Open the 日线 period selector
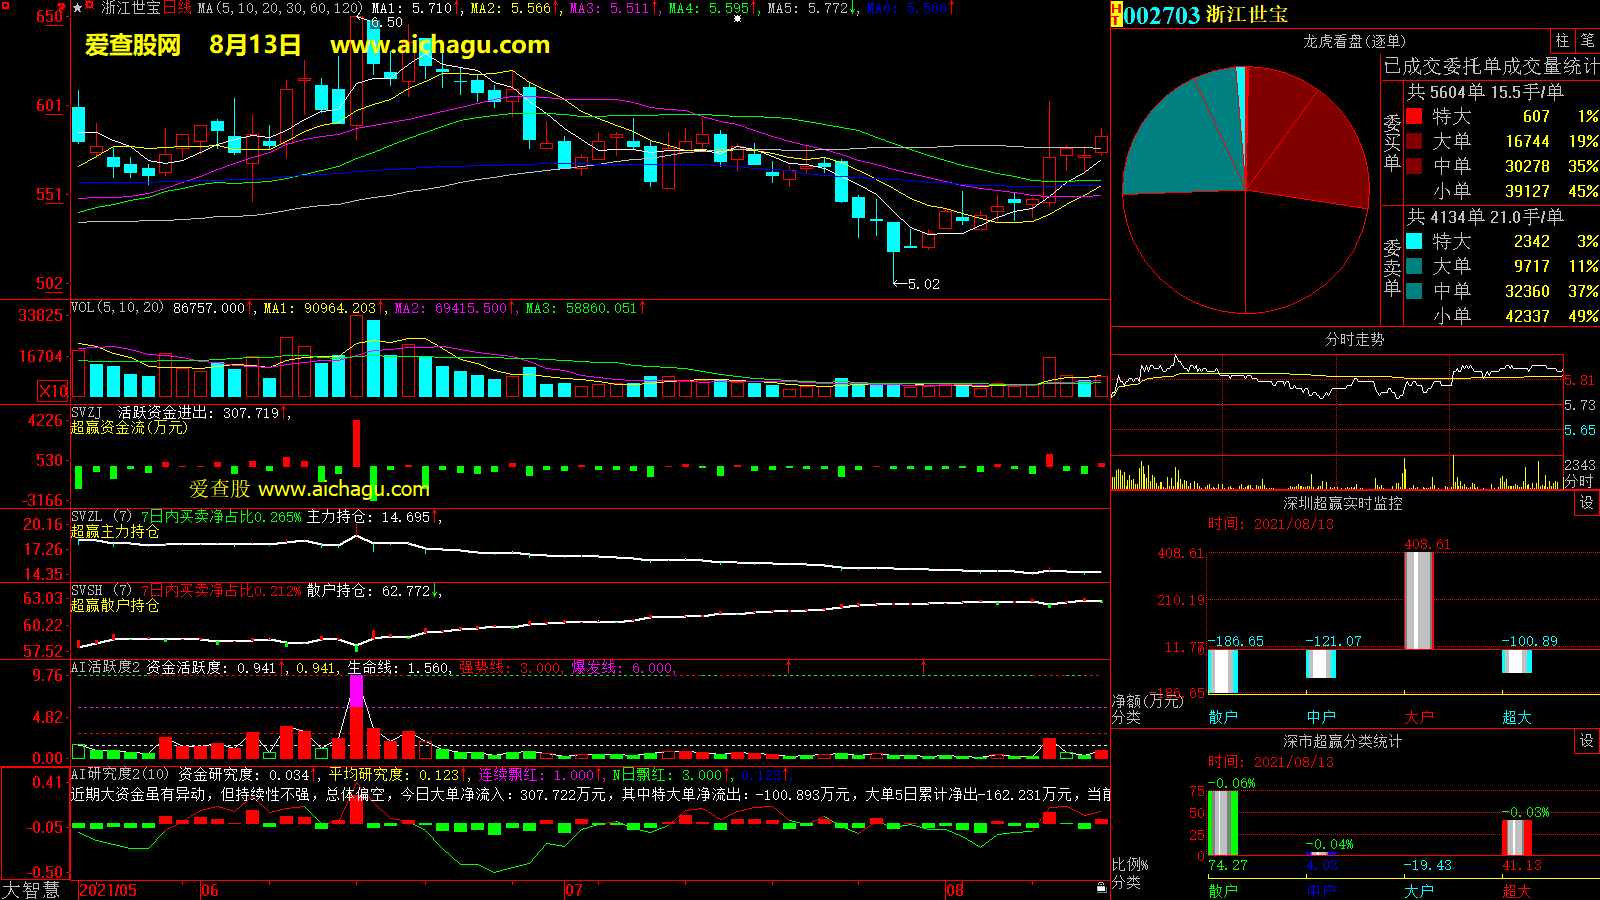 click(177, 8)
